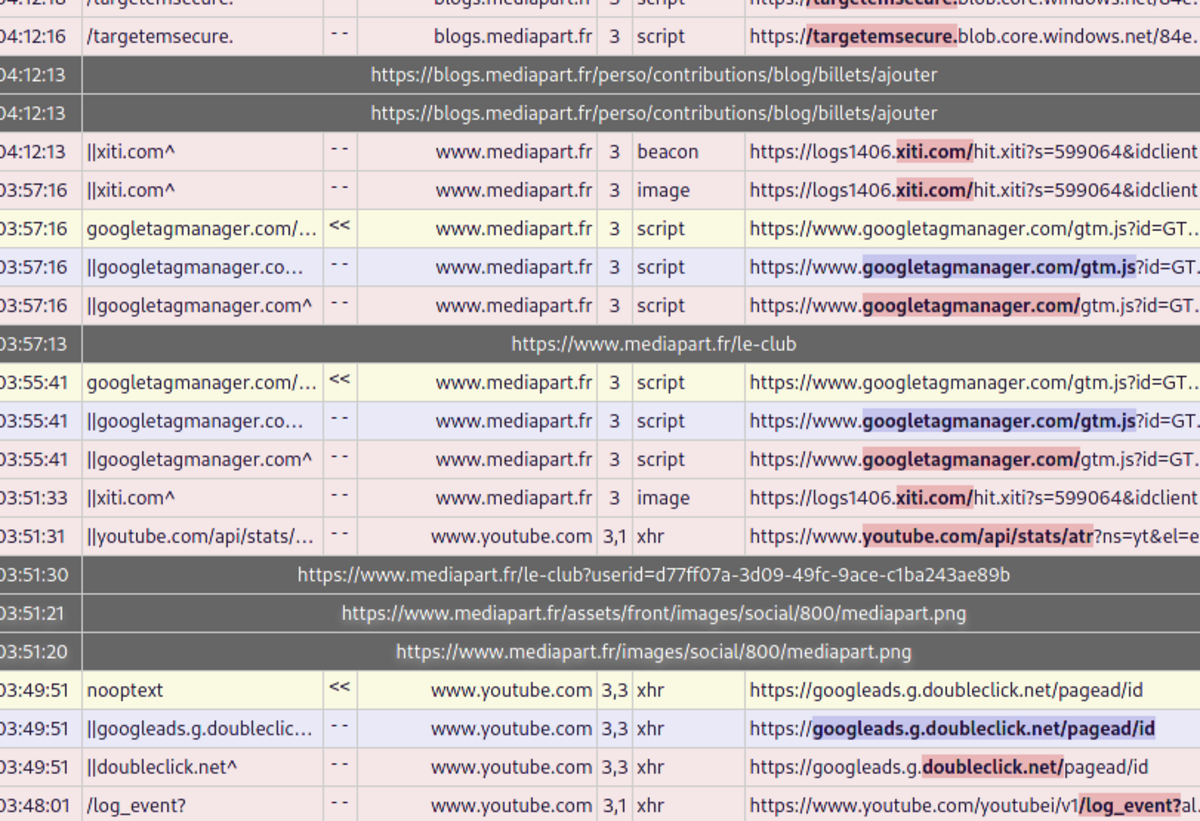The width and height of the screenshot is (1200, 821).
Task: Click the youtube.com/api/stats/atr request URL
Action: (973, 537)
